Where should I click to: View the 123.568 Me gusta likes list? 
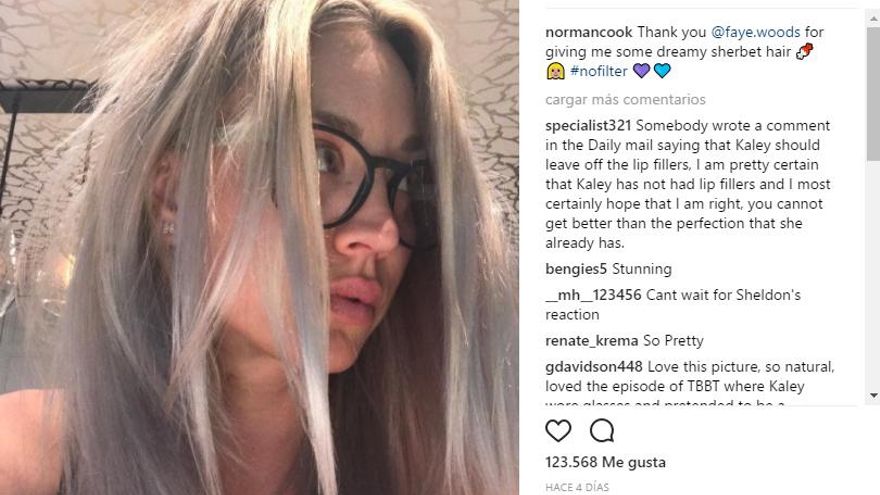tap(606, 462)
